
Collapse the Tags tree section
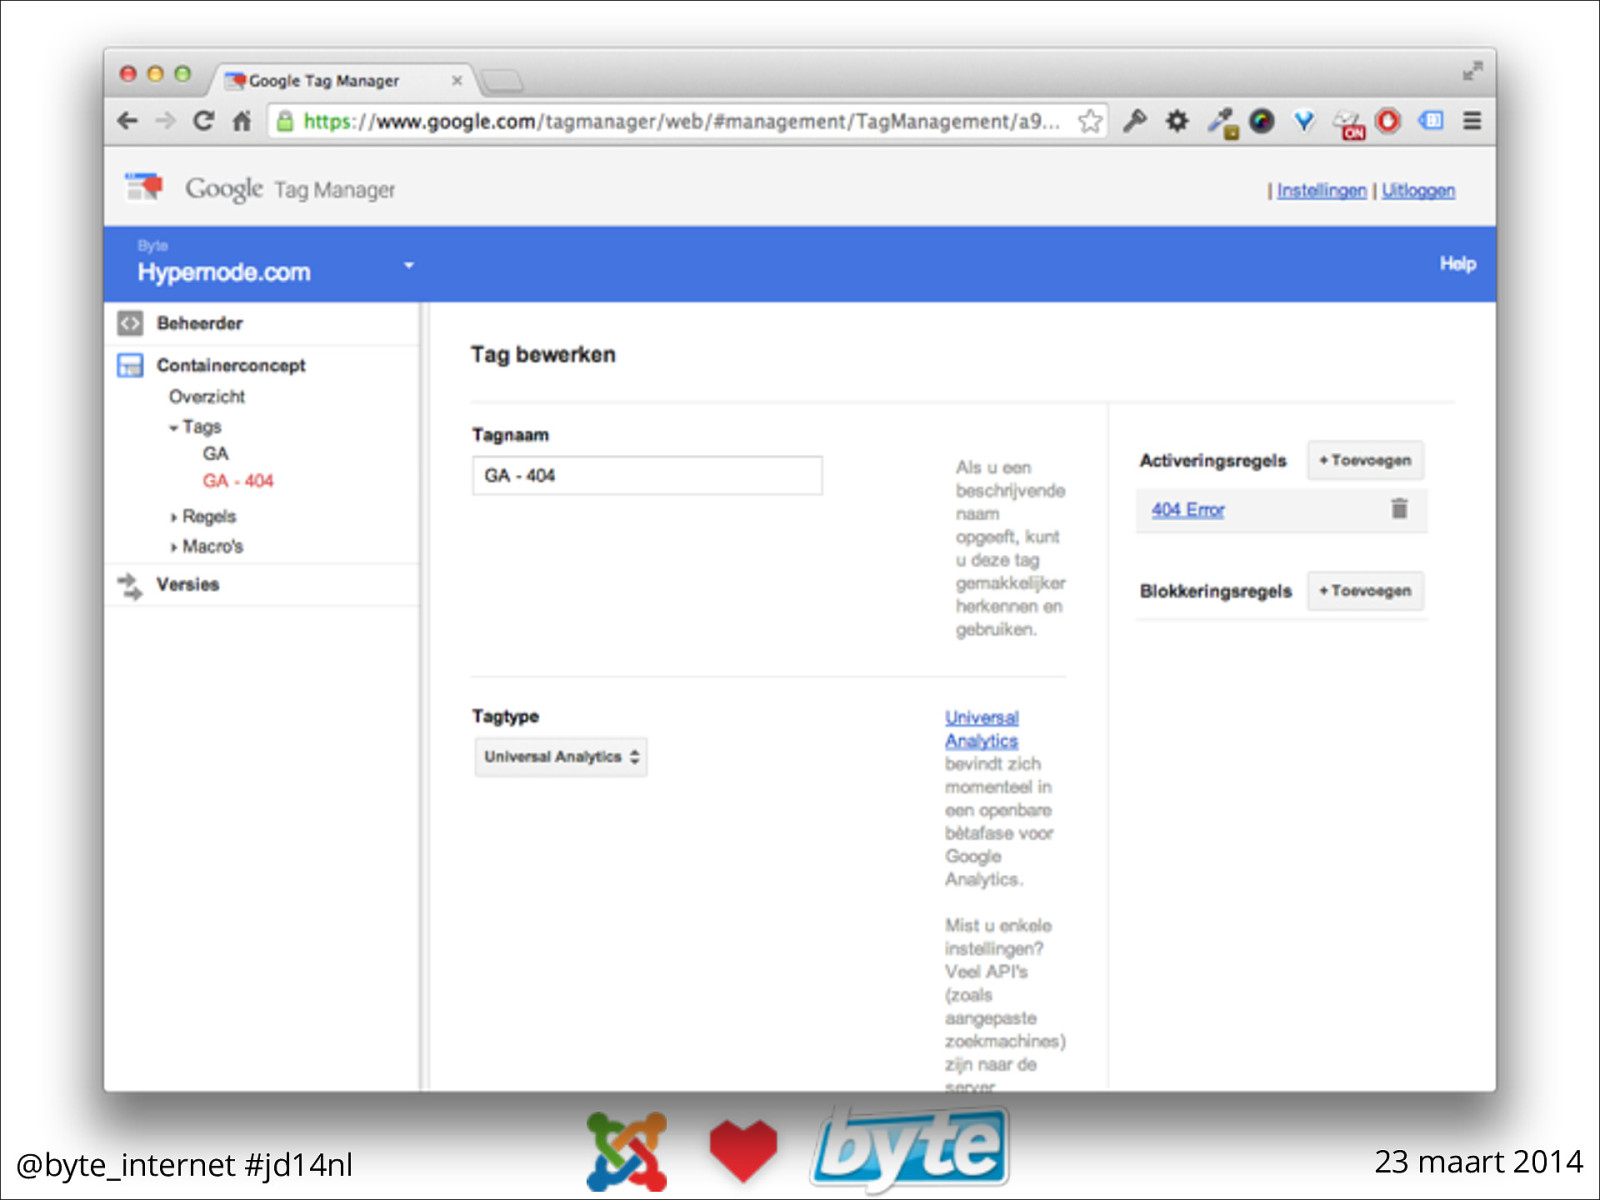[x=174, y=428]
